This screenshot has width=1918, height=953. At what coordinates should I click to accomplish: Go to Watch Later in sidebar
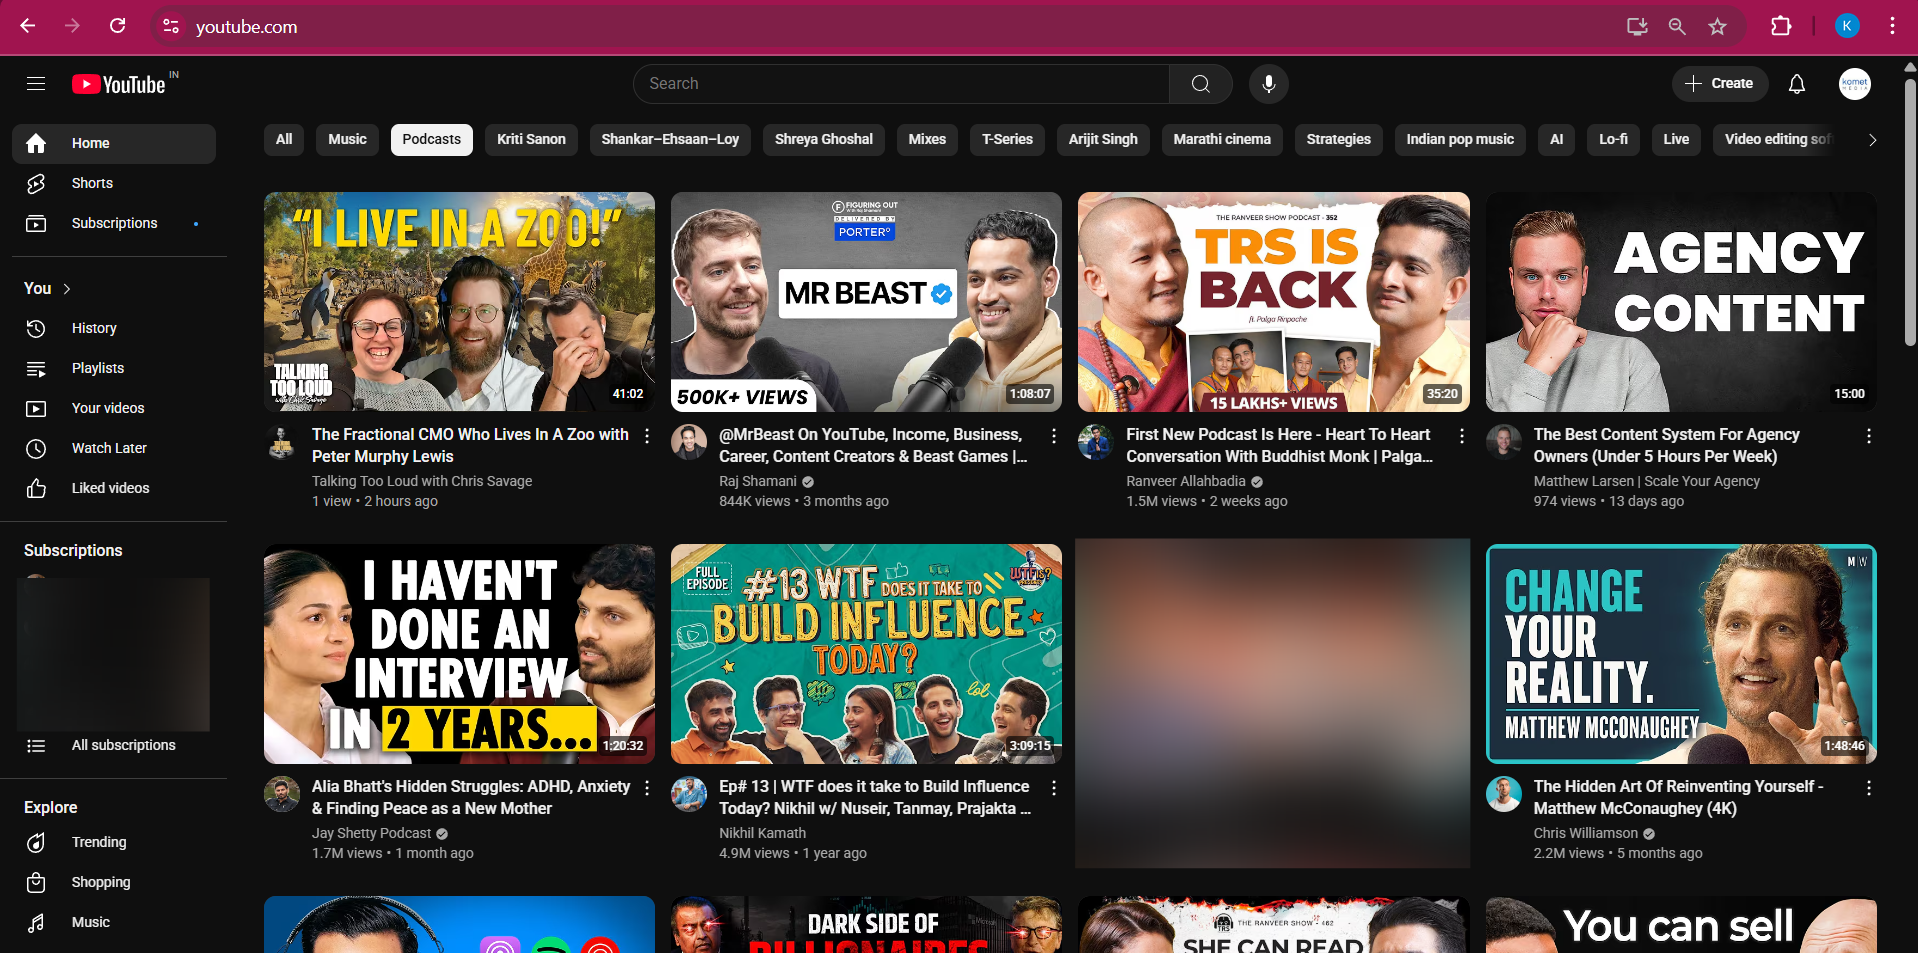click(109, 448)
